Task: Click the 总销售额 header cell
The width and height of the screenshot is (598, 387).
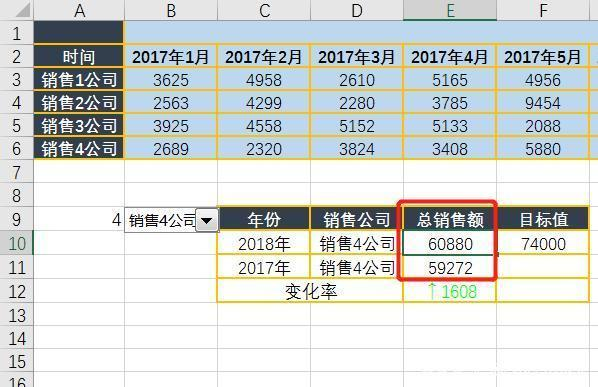Action: pos(450,219)
